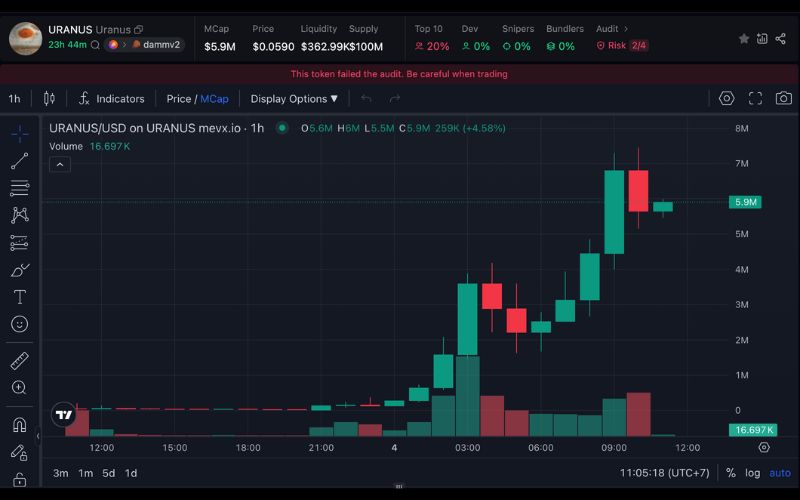800x500 pixels.
Task: Share the URANUS token page
Action: click(781, 38)
